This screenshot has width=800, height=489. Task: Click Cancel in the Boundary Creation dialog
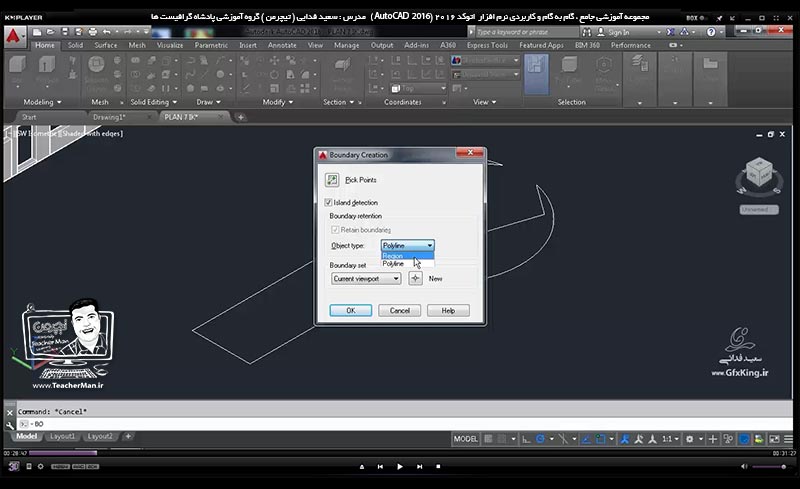[x=399, y=310]
